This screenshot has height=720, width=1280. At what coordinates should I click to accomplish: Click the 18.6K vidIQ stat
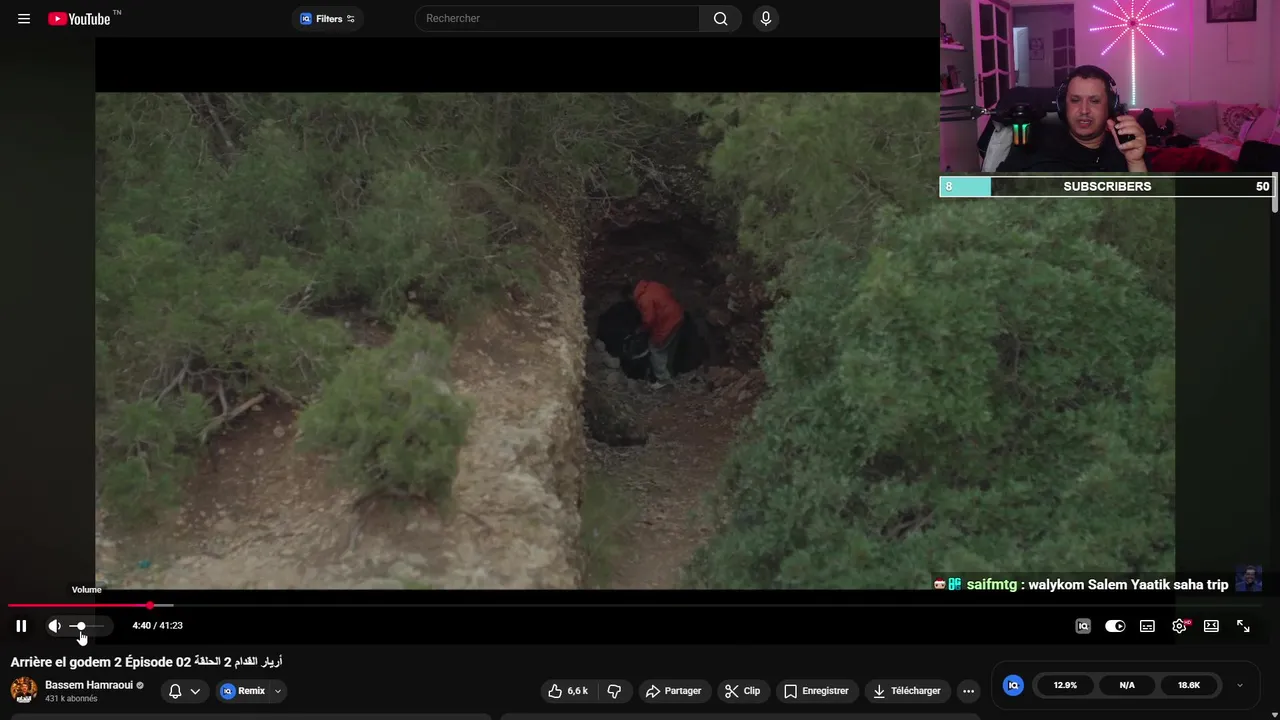click(1189, 685)
